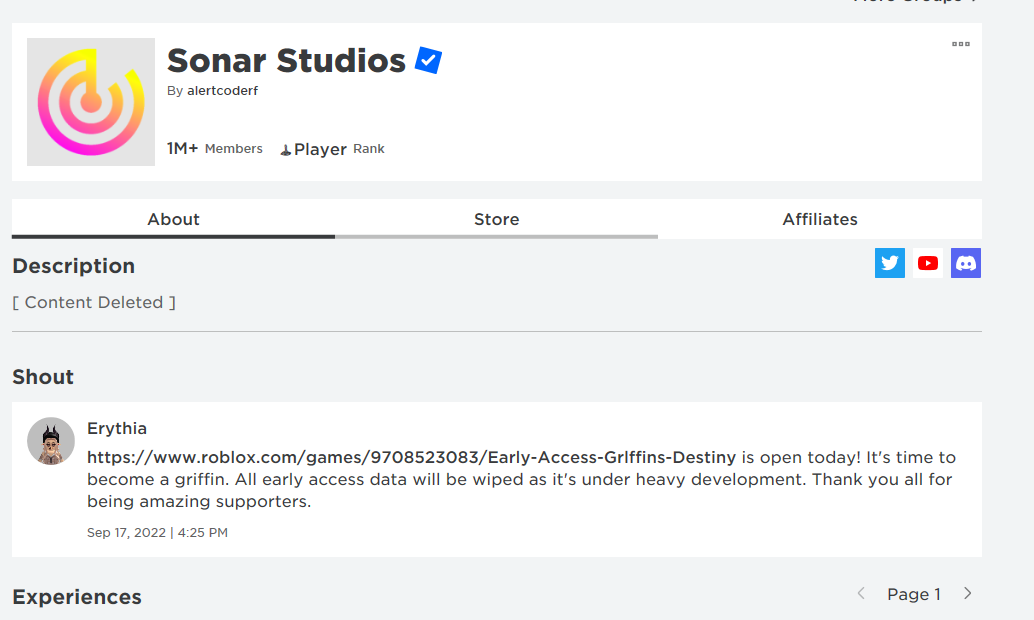Go to previous Experiences page

click(x=861, y=594)
